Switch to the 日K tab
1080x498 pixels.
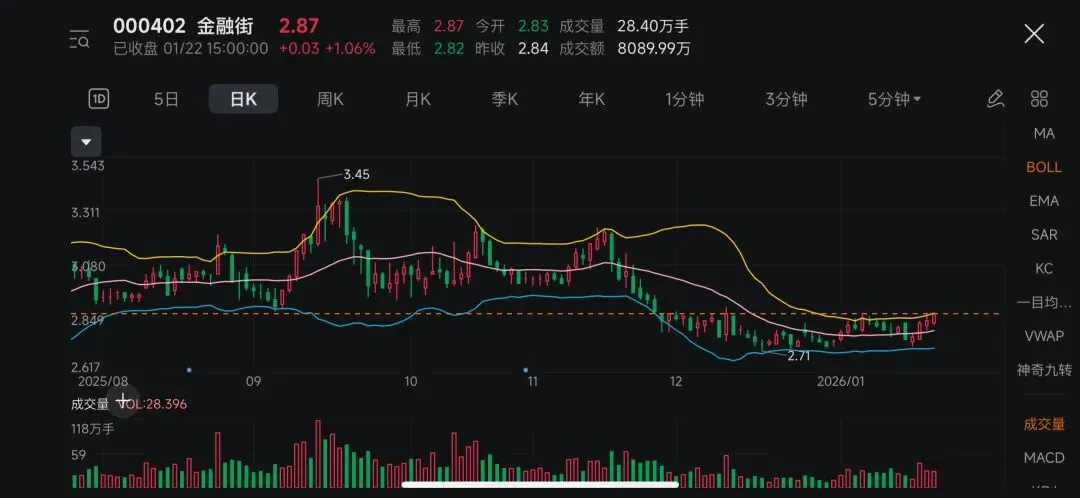click(243, 99)
